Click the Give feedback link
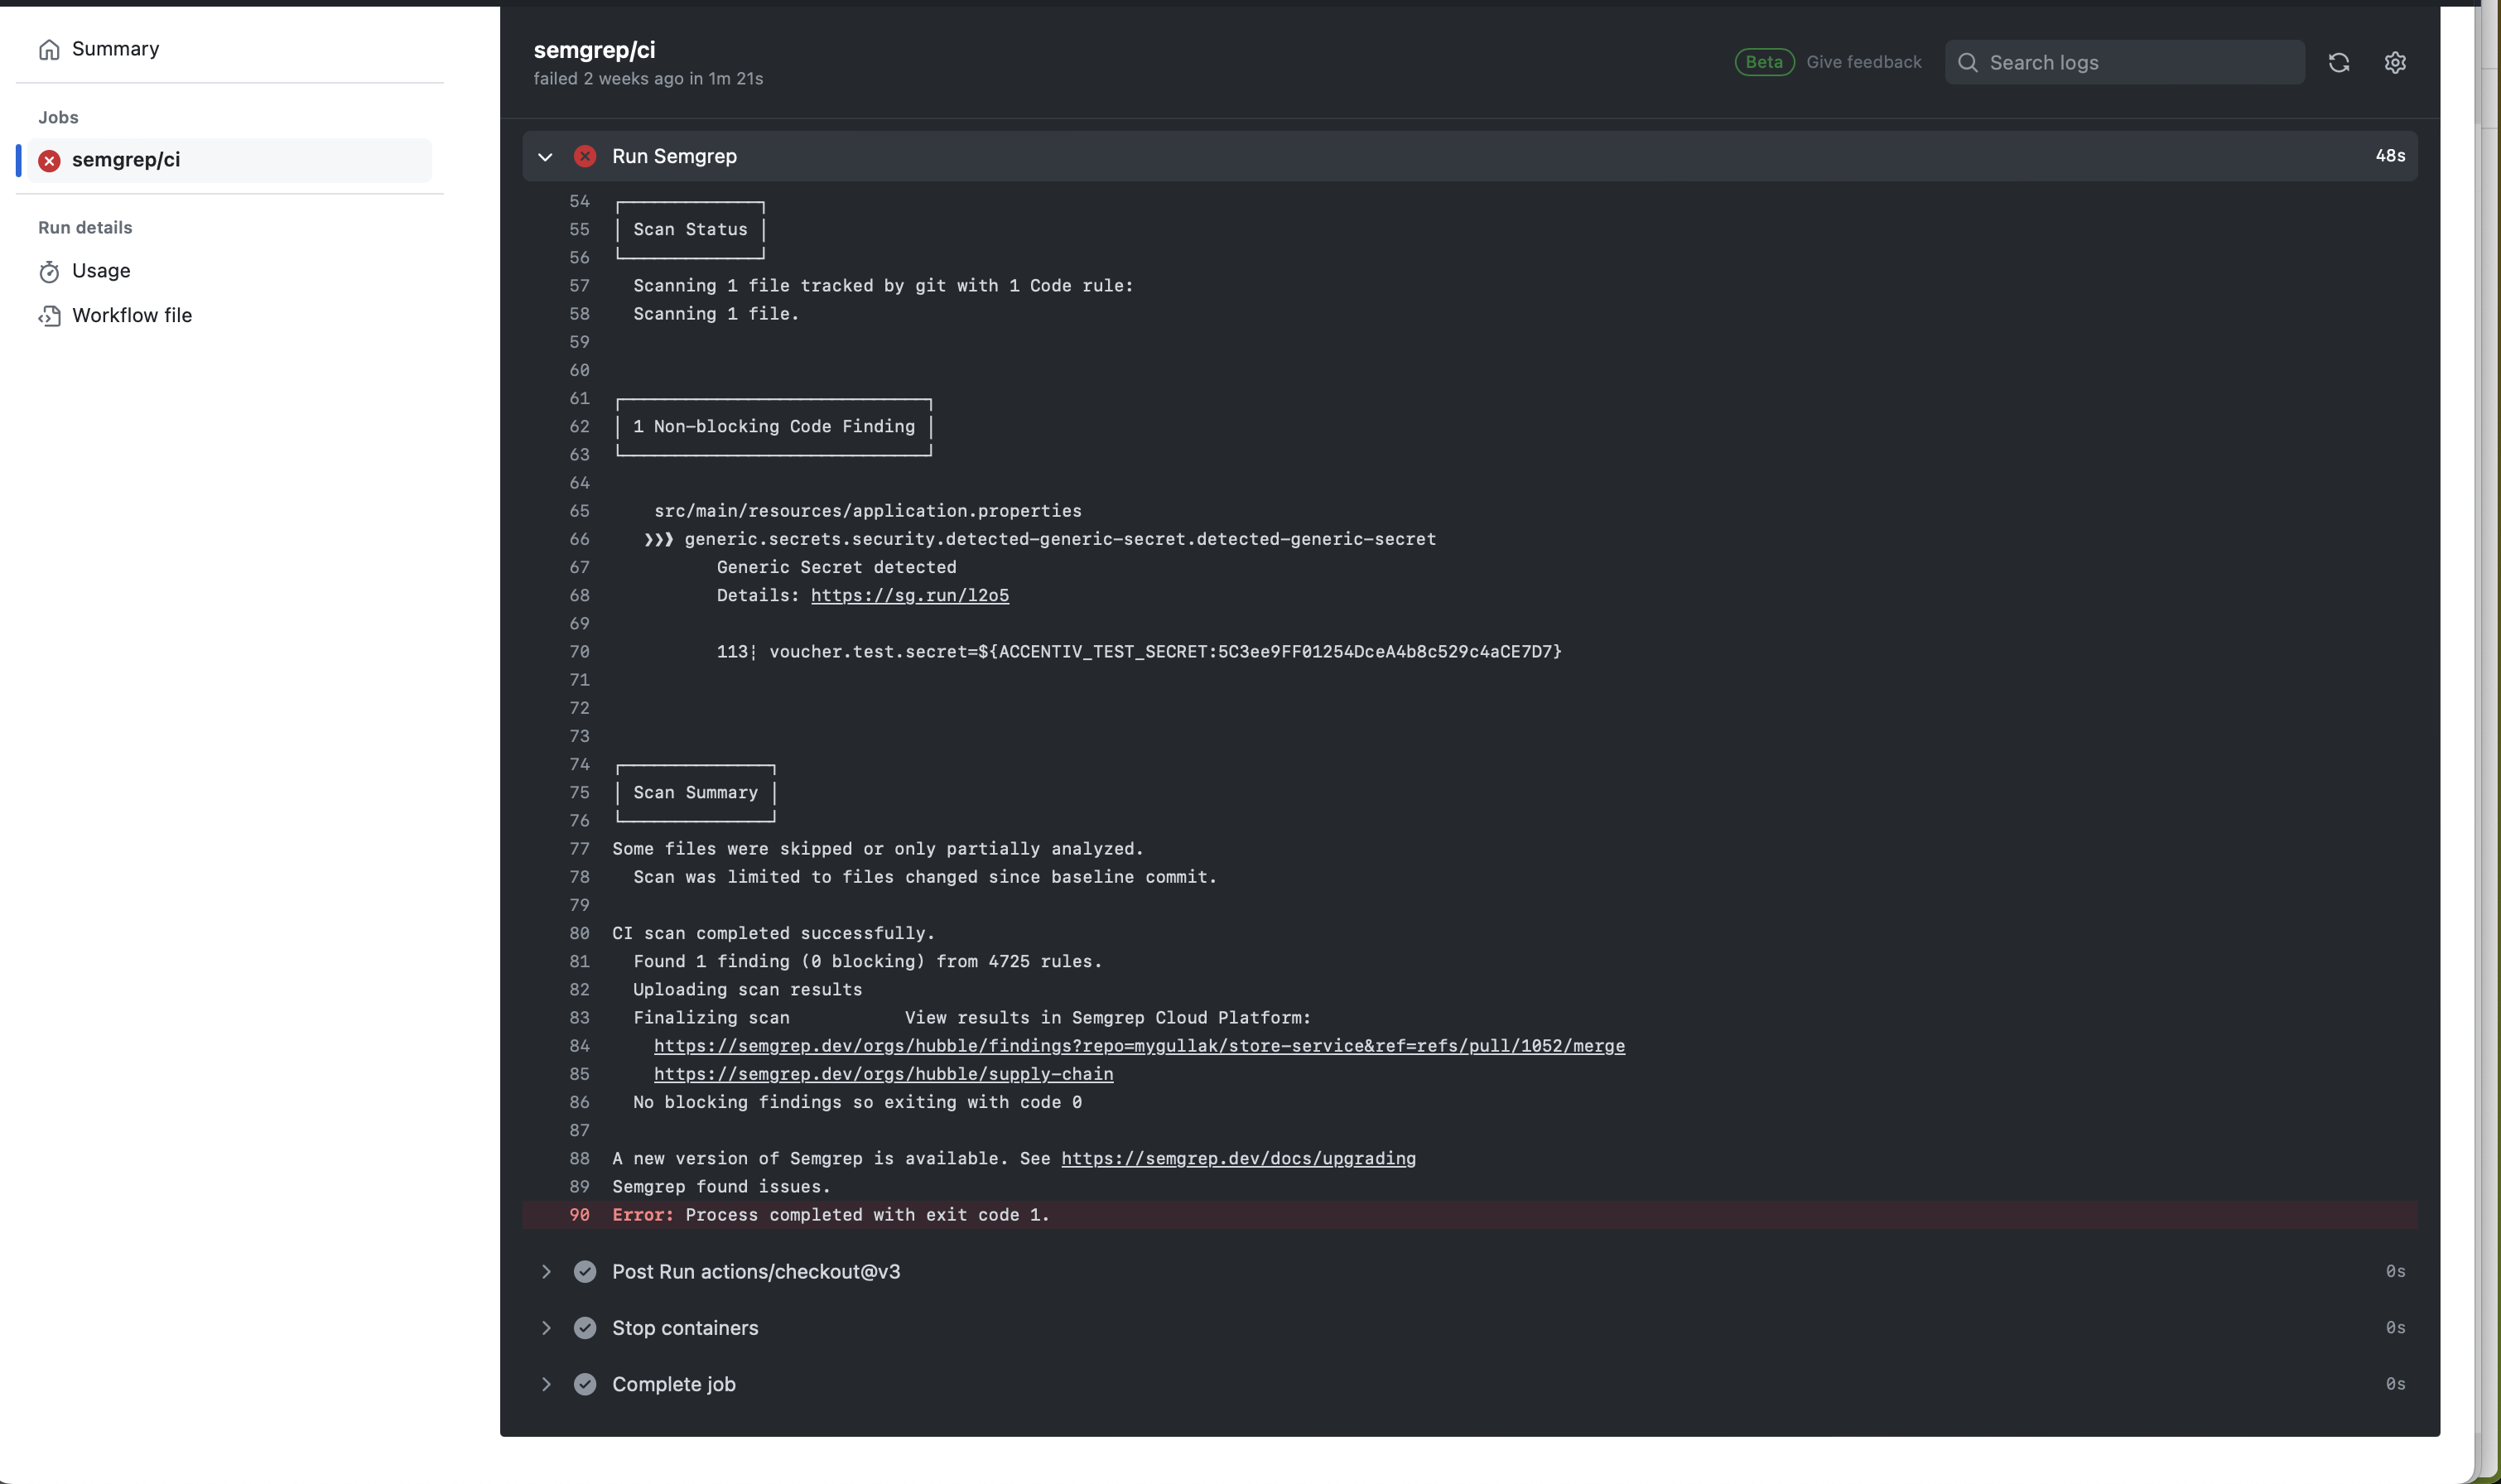 click(1864, 61)
